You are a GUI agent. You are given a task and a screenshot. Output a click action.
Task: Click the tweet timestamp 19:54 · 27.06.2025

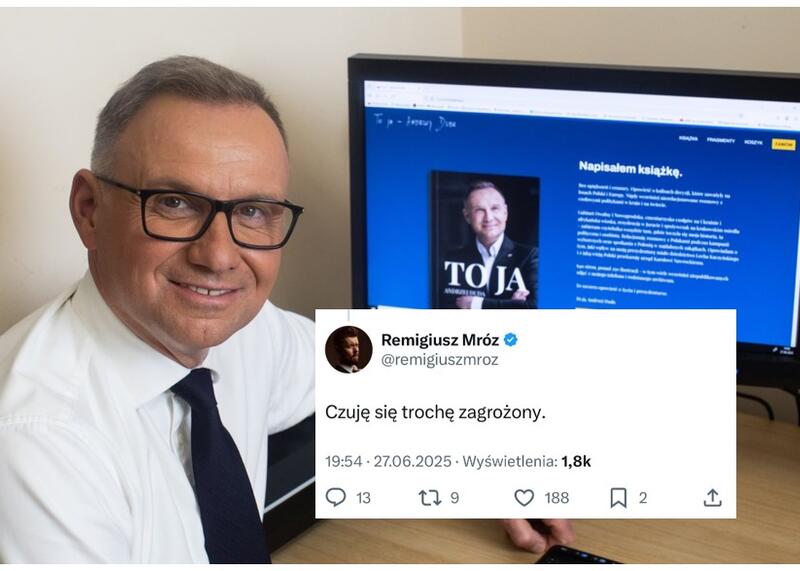coord(388,462)
